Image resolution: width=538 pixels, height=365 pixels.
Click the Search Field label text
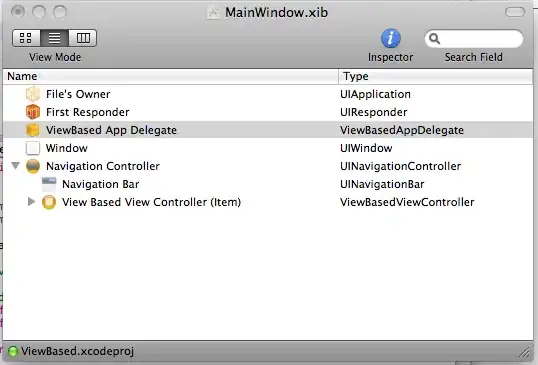474,57
